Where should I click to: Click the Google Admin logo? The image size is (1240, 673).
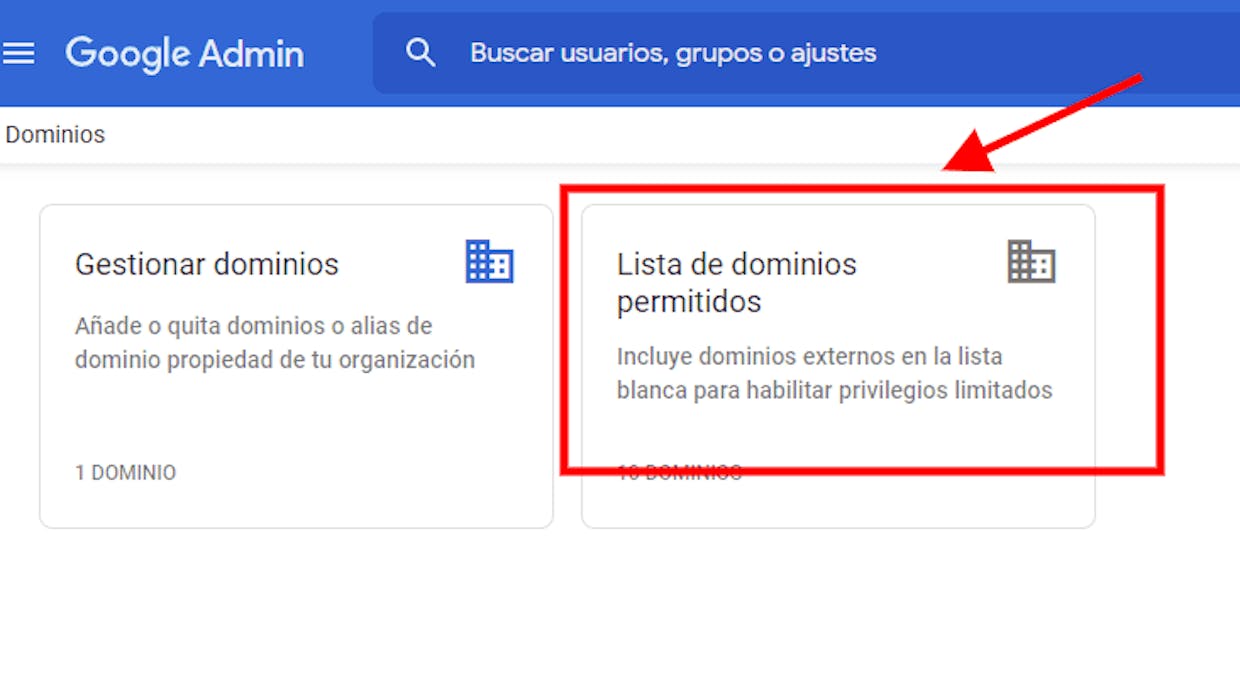[185, 53]
